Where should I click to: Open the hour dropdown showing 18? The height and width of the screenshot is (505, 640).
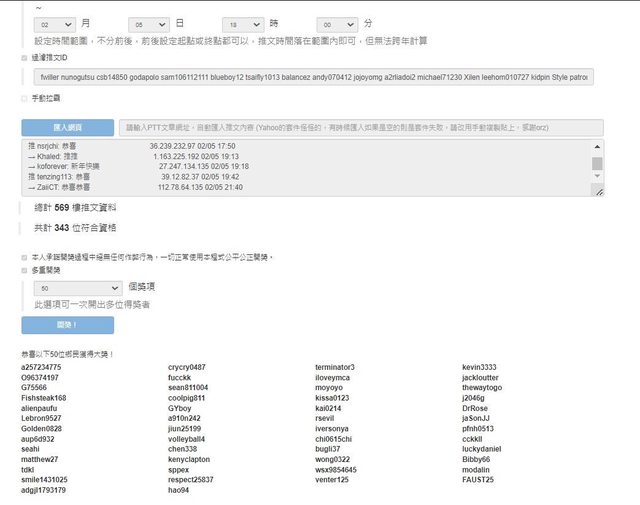click(244, 24)
